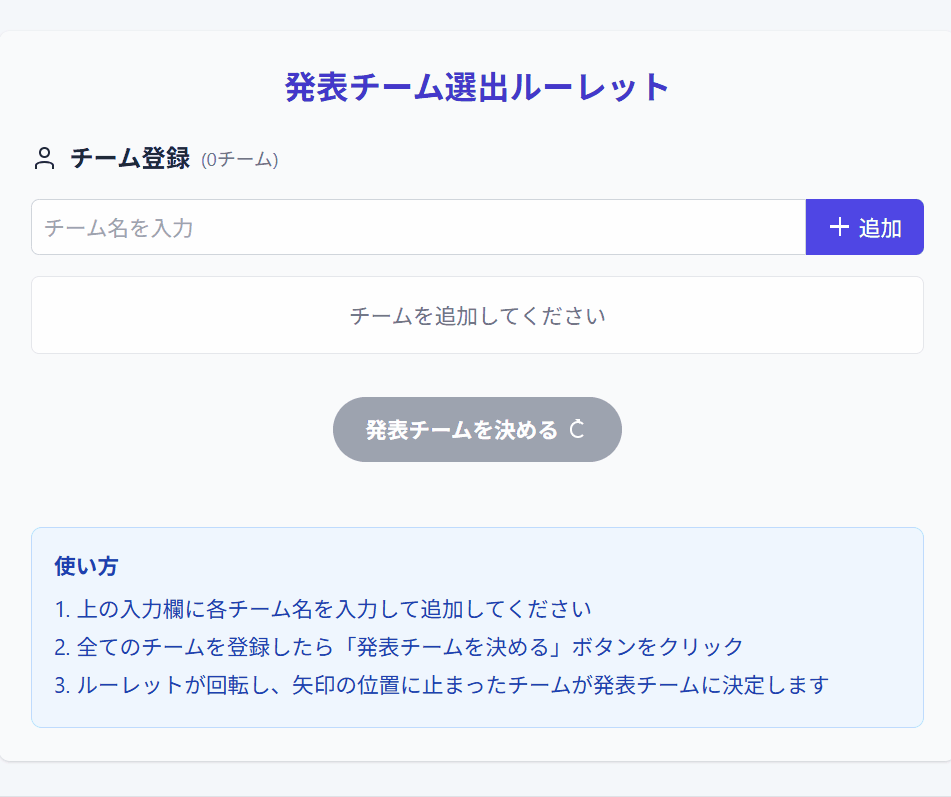Click the 発表チームを決める button text

click(462, 429)
